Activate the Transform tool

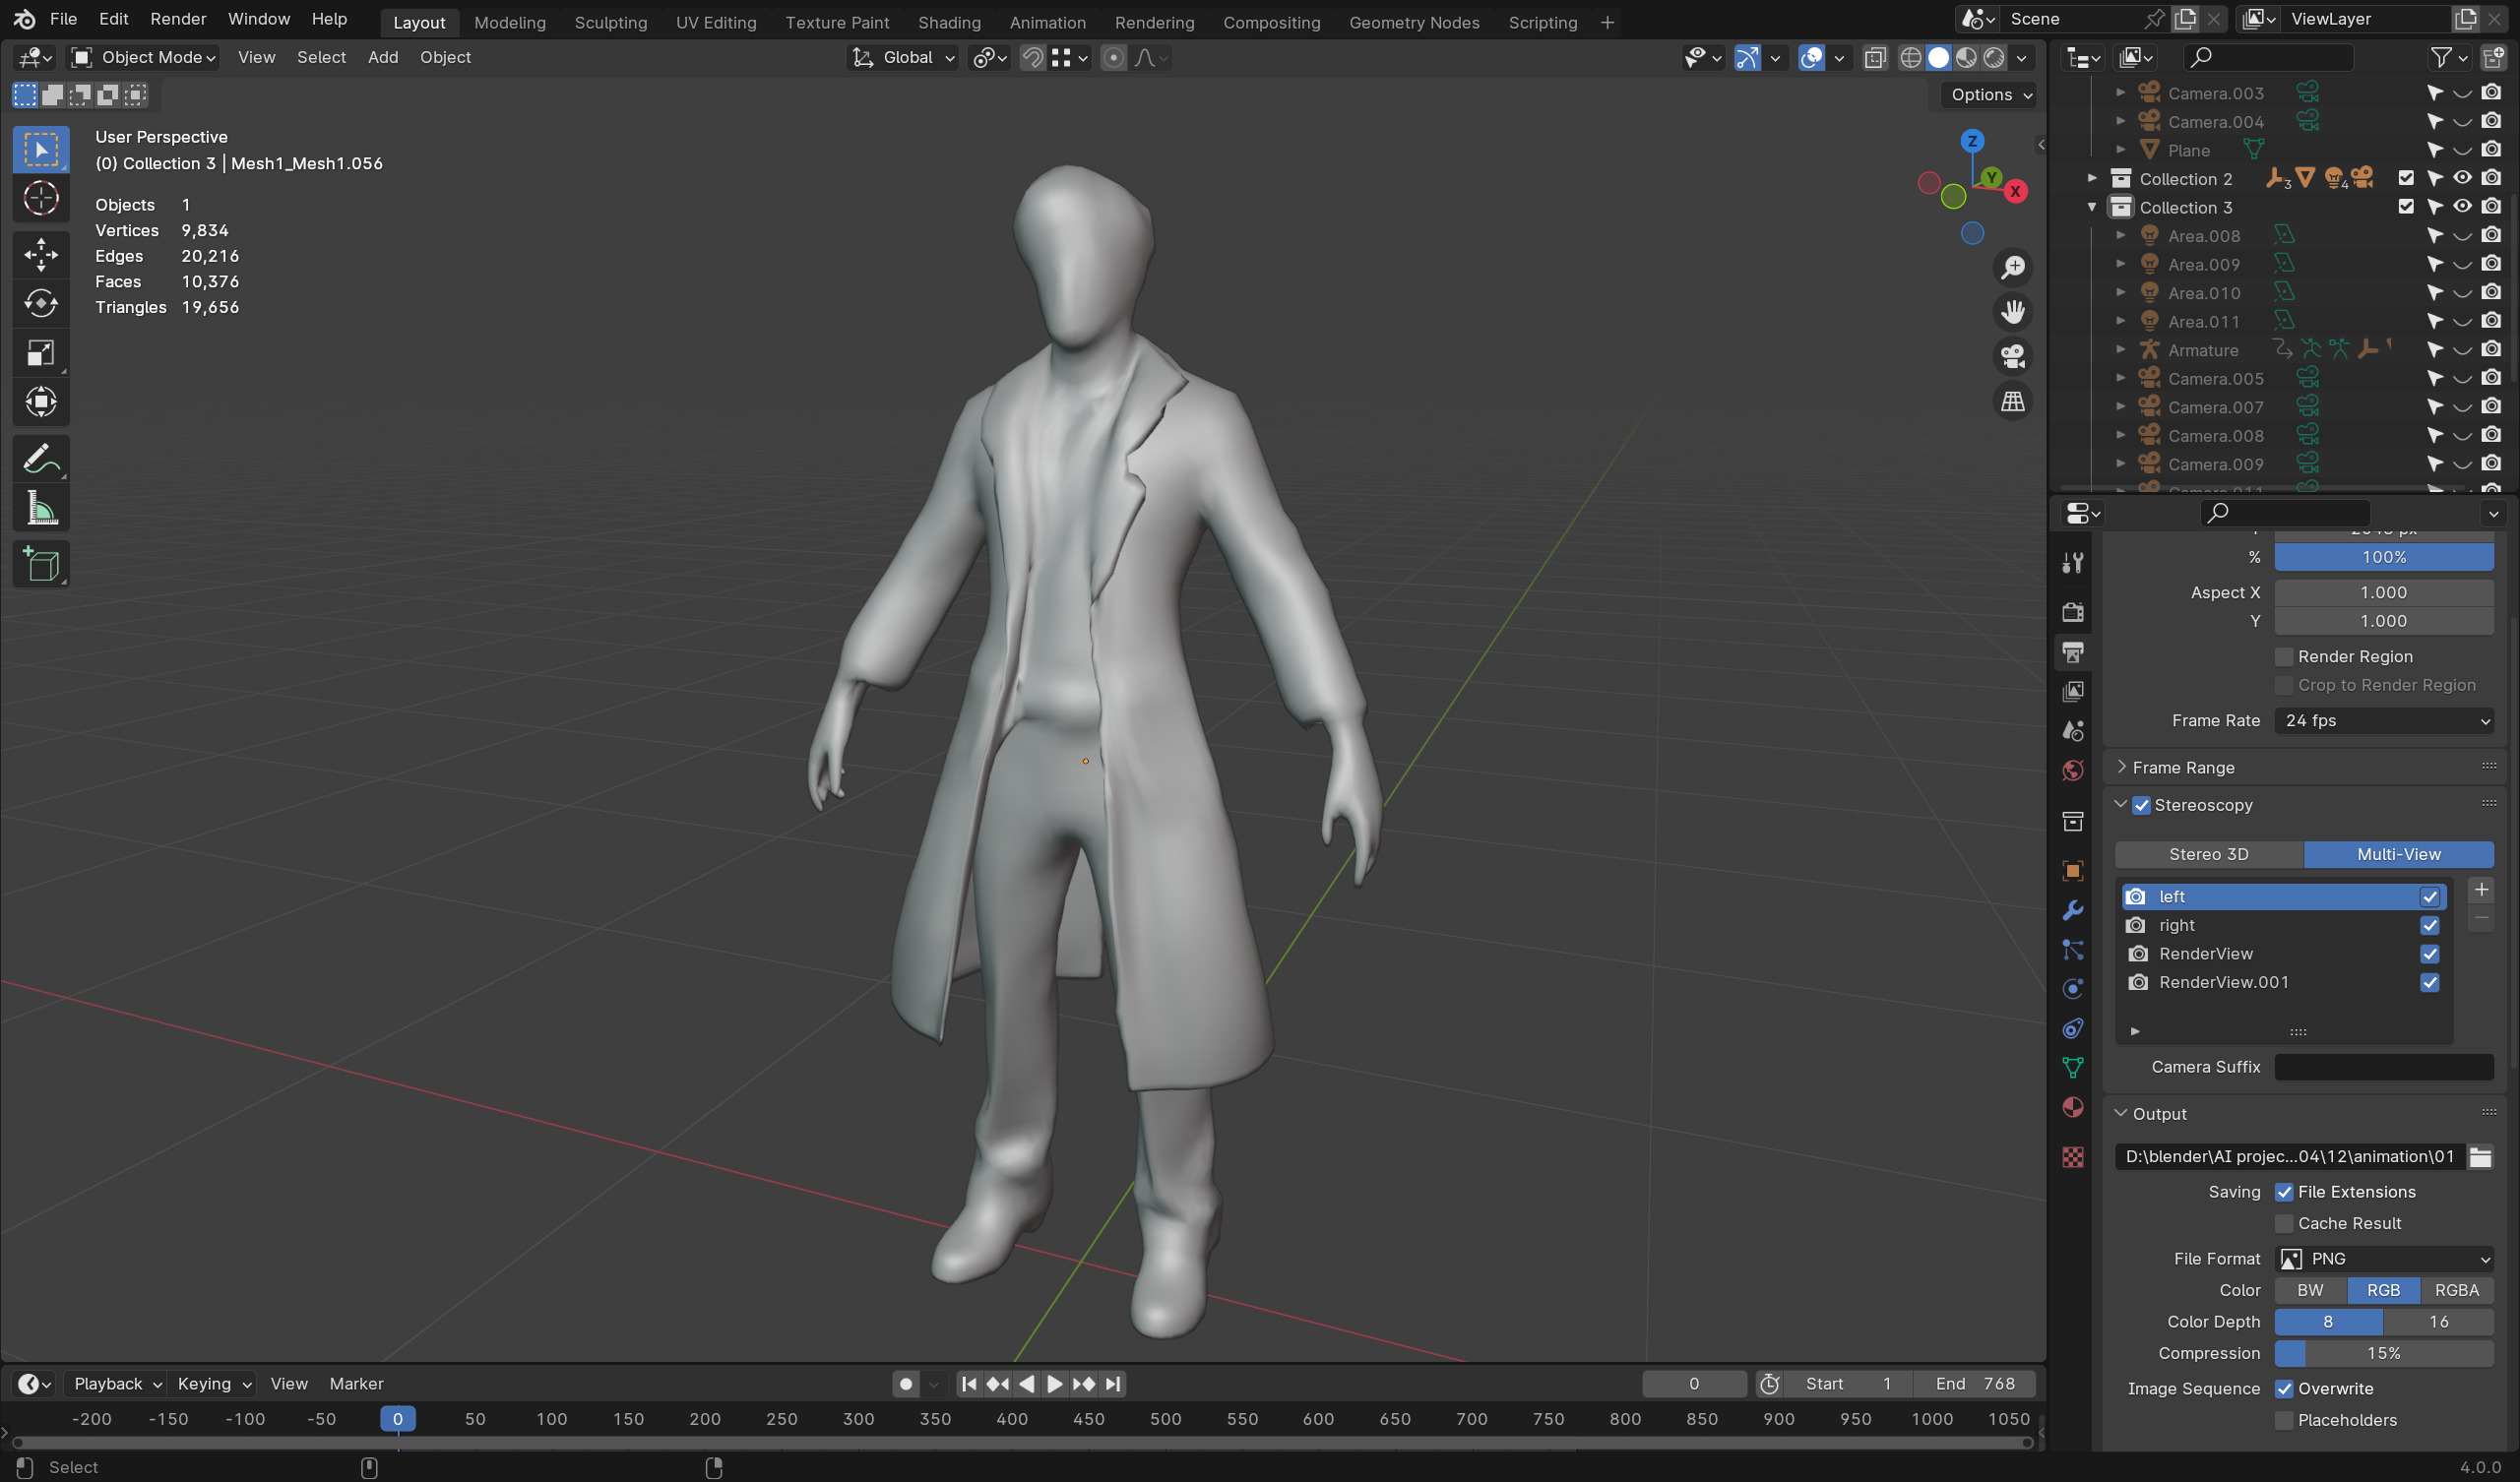41,402
